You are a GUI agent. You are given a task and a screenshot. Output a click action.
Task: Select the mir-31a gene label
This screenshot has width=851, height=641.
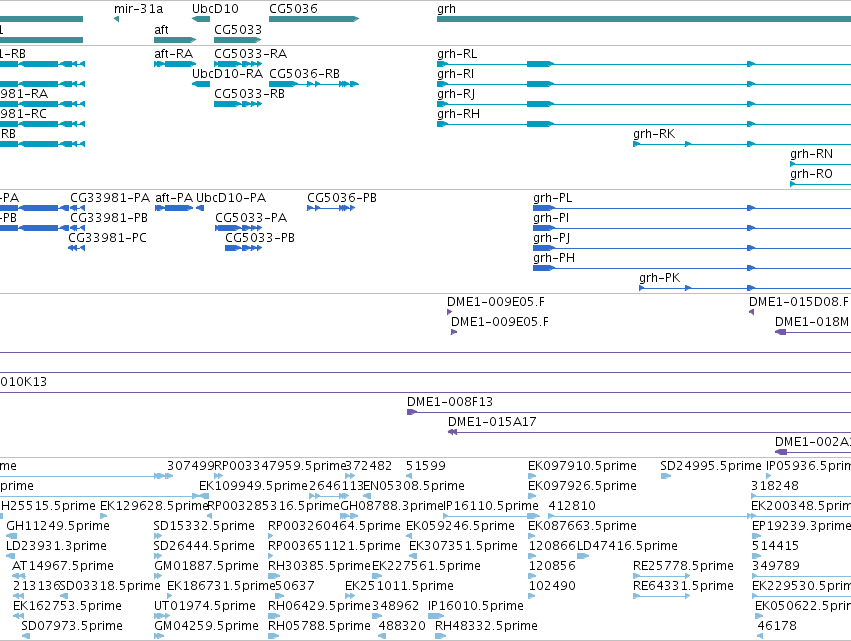pos(138,9)
